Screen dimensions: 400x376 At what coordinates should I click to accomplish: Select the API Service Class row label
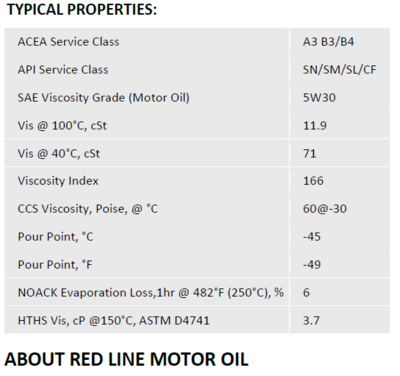[x=63, y=70]
